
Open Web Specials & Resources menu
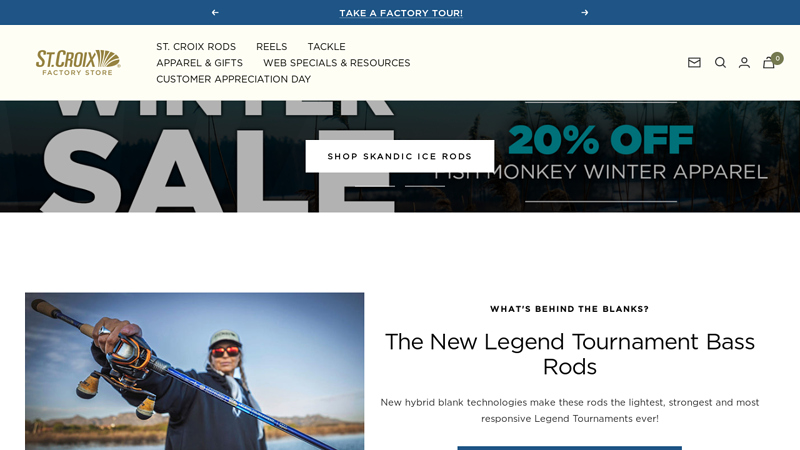tap(337, 63)
